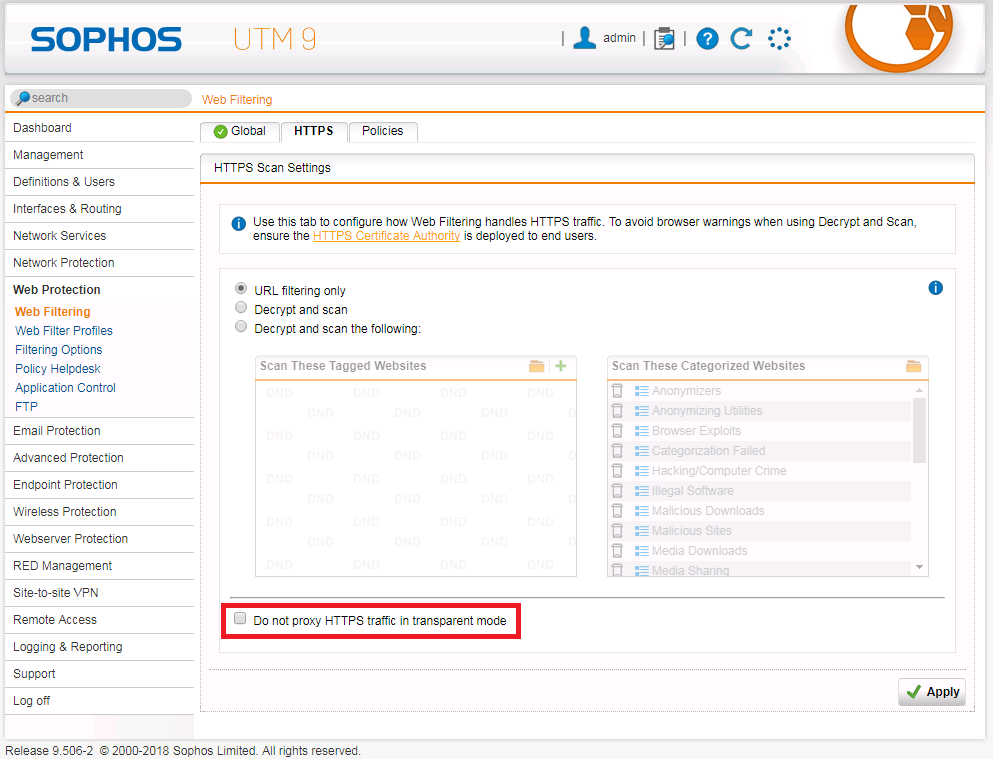The width and height of the screenshot is (993, 759).
Task: Select URL filtering only option
Action: click(x=241, y=289)
